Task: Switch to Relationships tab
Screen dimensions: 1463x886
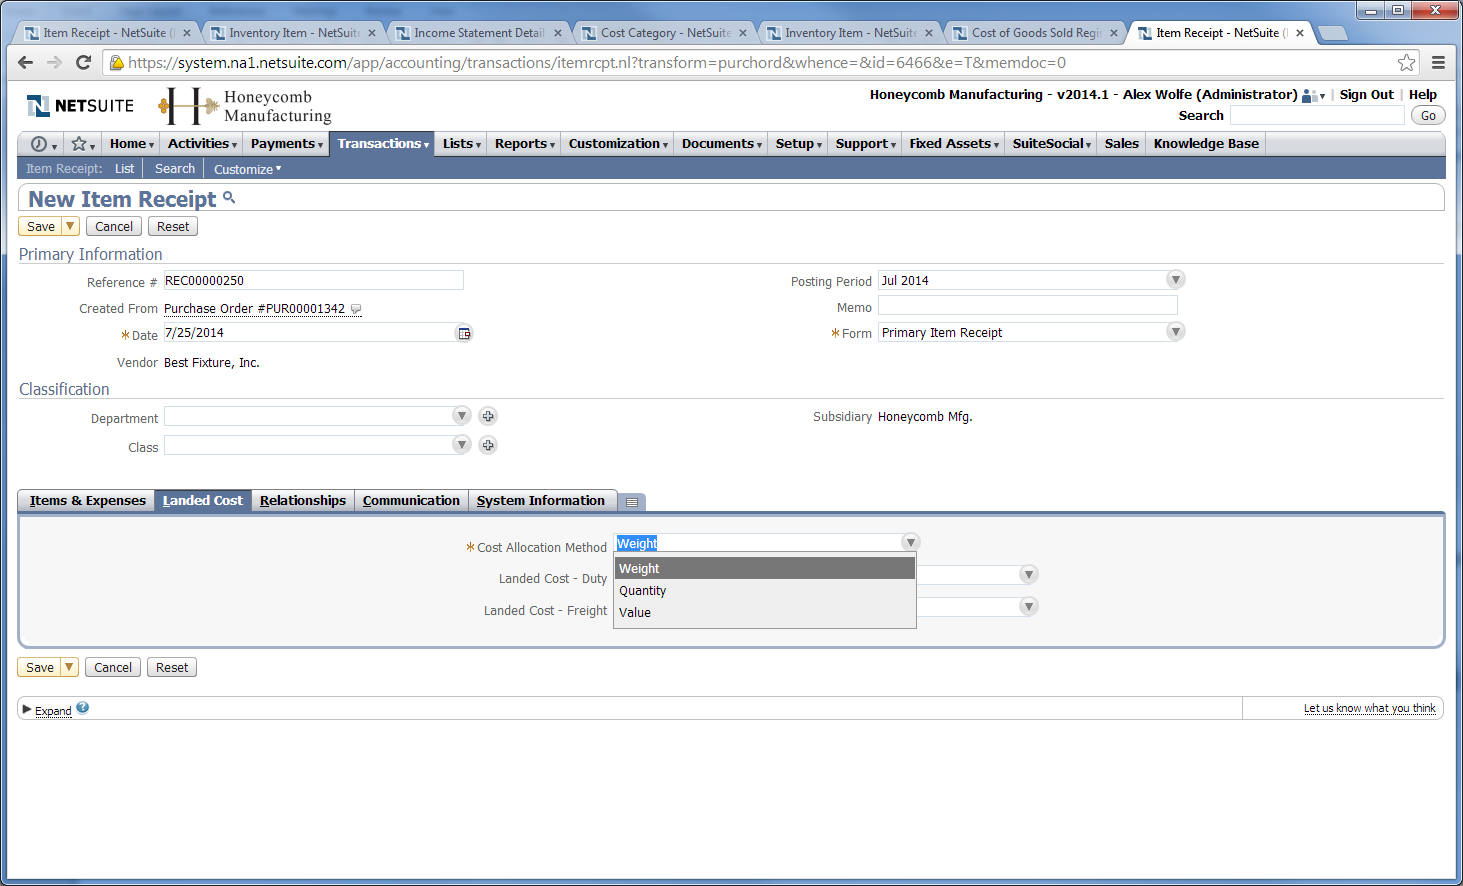Action: [x=303, y=501]
